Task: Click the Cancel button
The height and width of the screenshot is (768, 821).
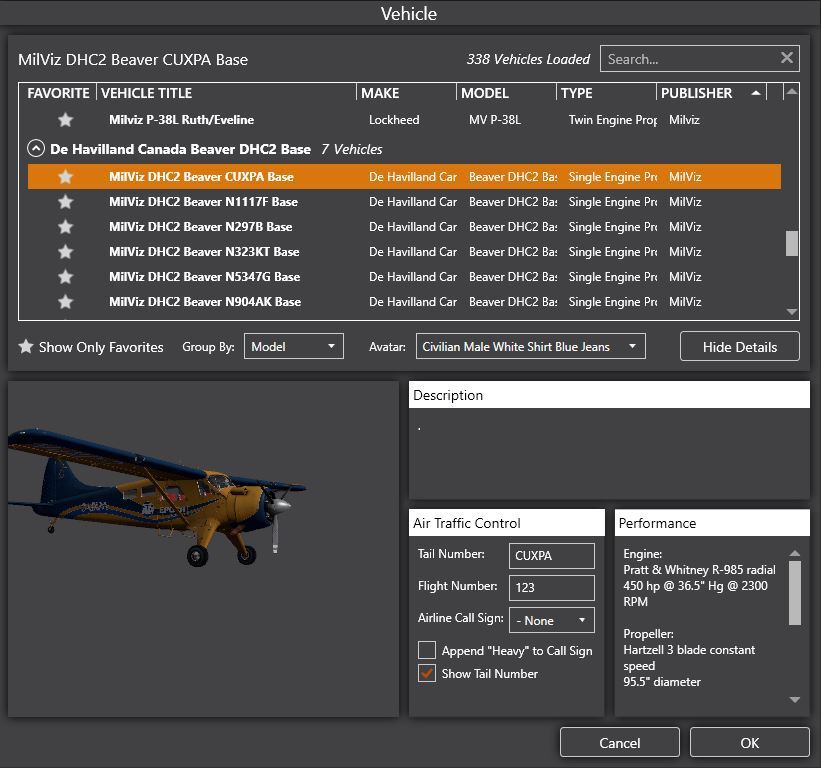Action: click(619, 742)
